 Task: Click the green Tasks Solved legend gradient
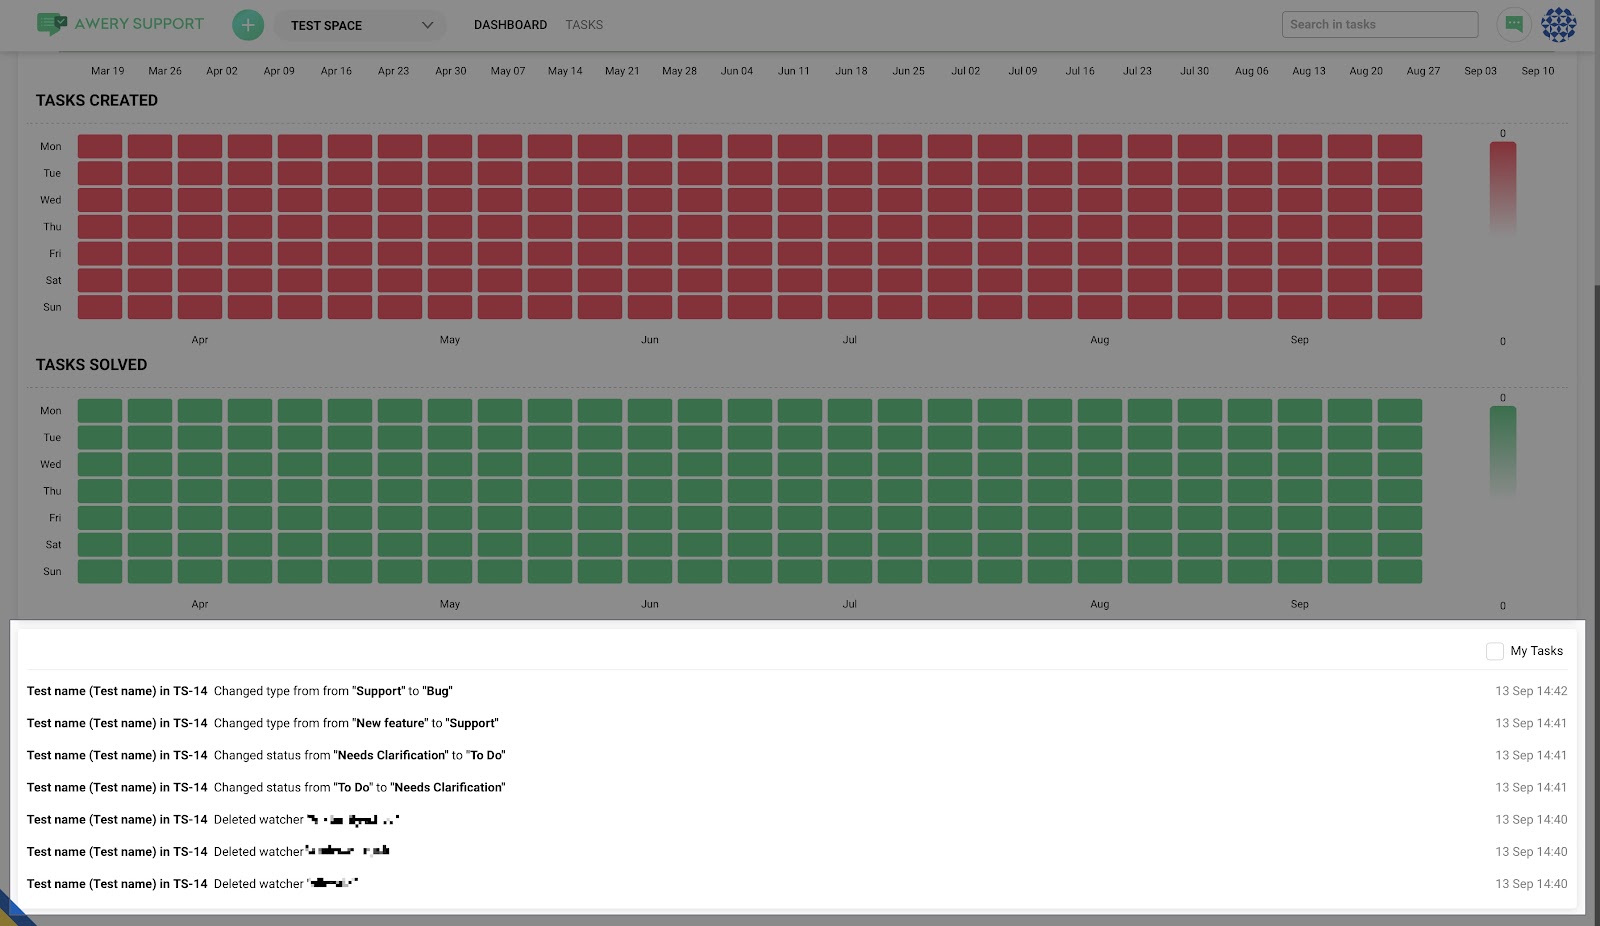(x=1502, y=452)
